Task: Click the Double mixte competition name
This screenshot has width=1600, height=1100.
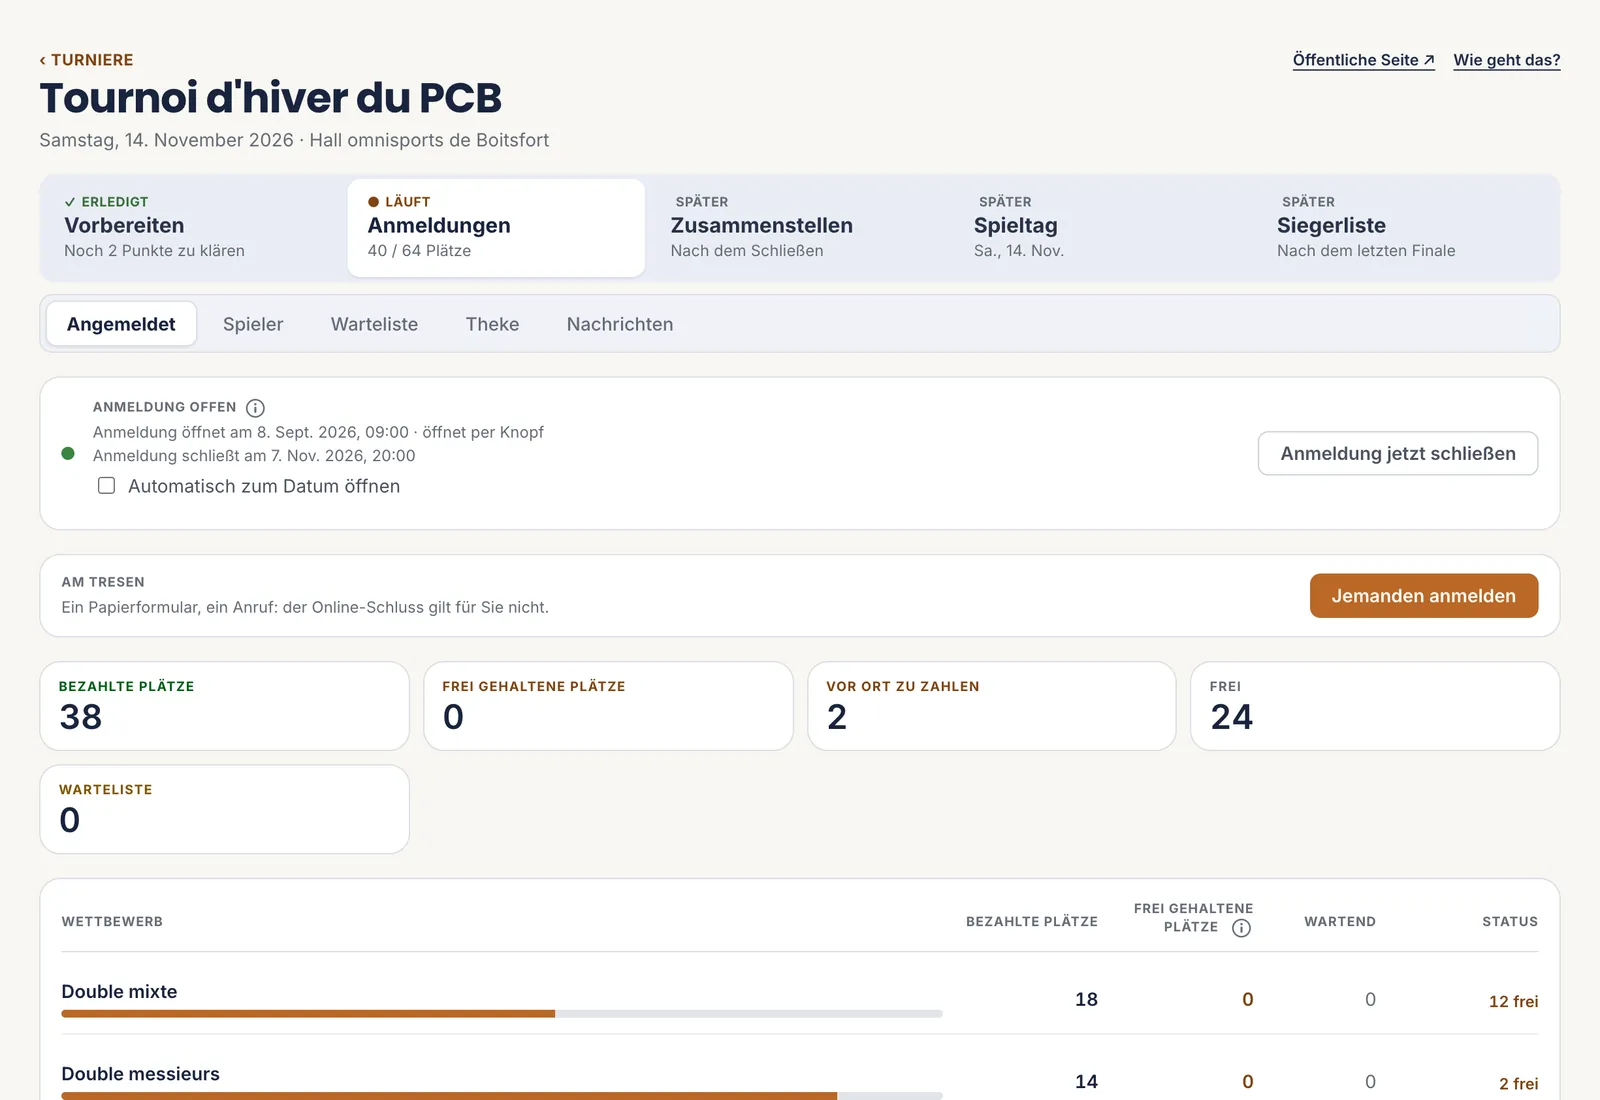Action: point(119,991)
